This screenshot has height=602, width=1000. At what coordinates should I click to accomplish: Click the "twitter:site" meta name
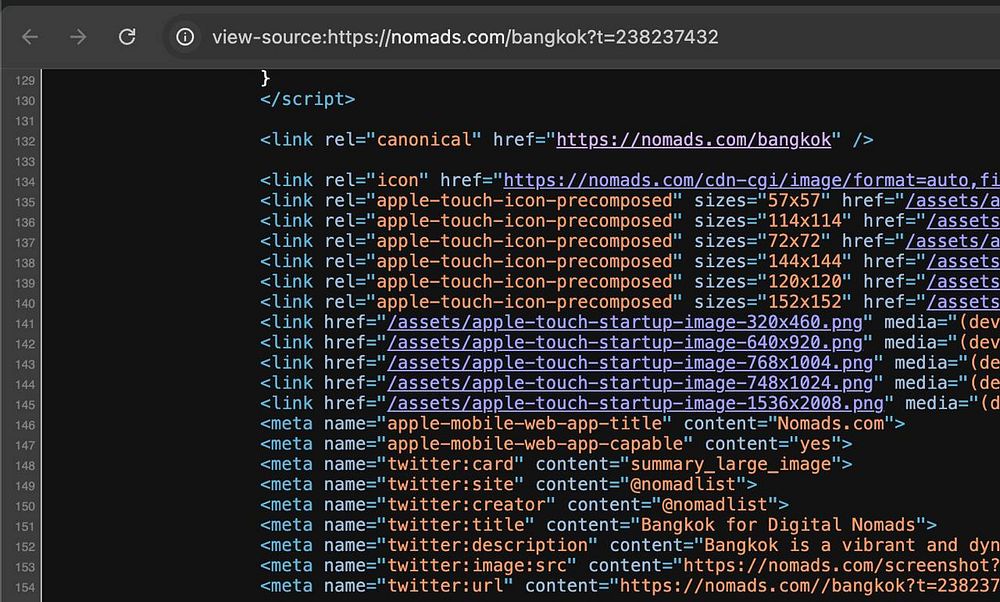tap(450, 485)
